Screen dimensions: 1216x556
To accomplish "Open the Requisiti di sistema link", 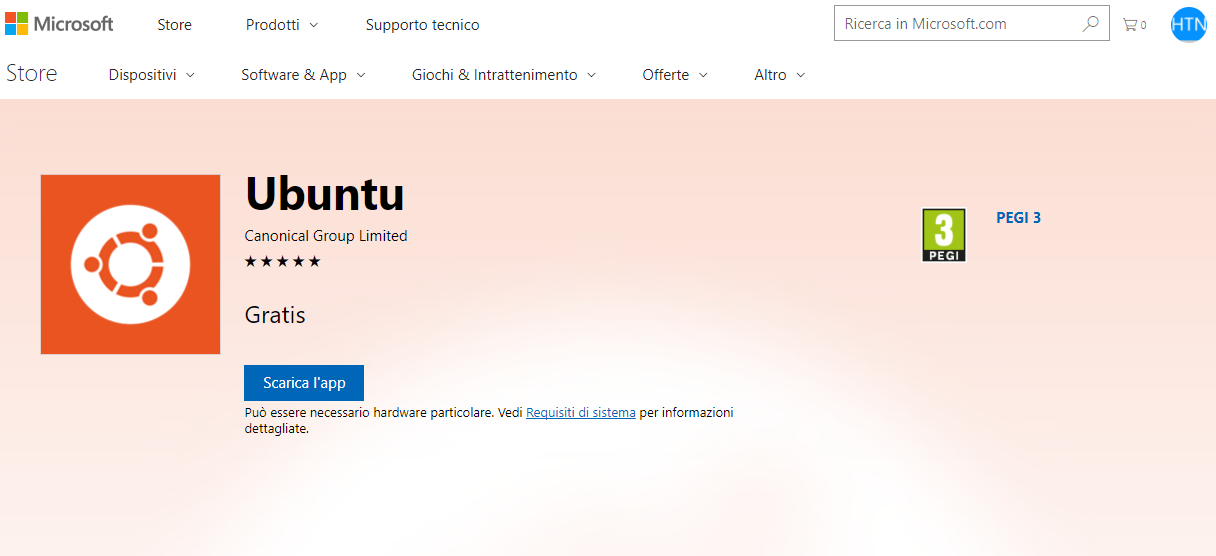I will [x=581, y=413].
